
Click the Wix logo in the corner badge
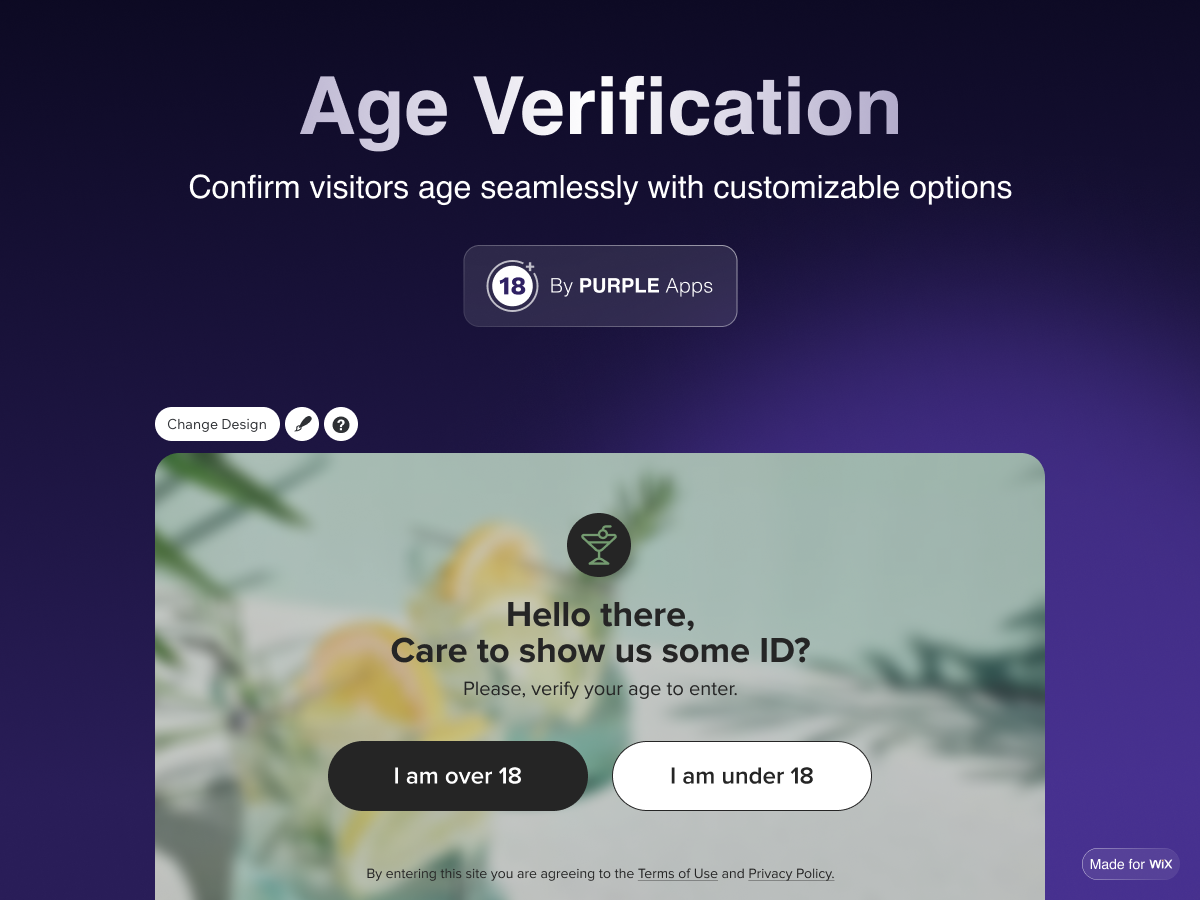[x=1163, y=864]
